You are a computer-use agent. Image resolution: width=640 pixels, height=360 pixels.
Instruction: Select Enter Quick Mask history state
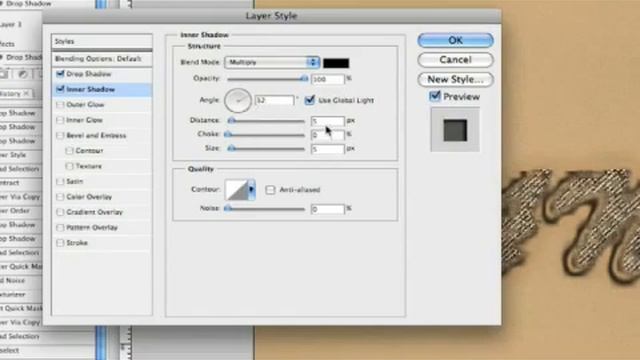[21, 267]
